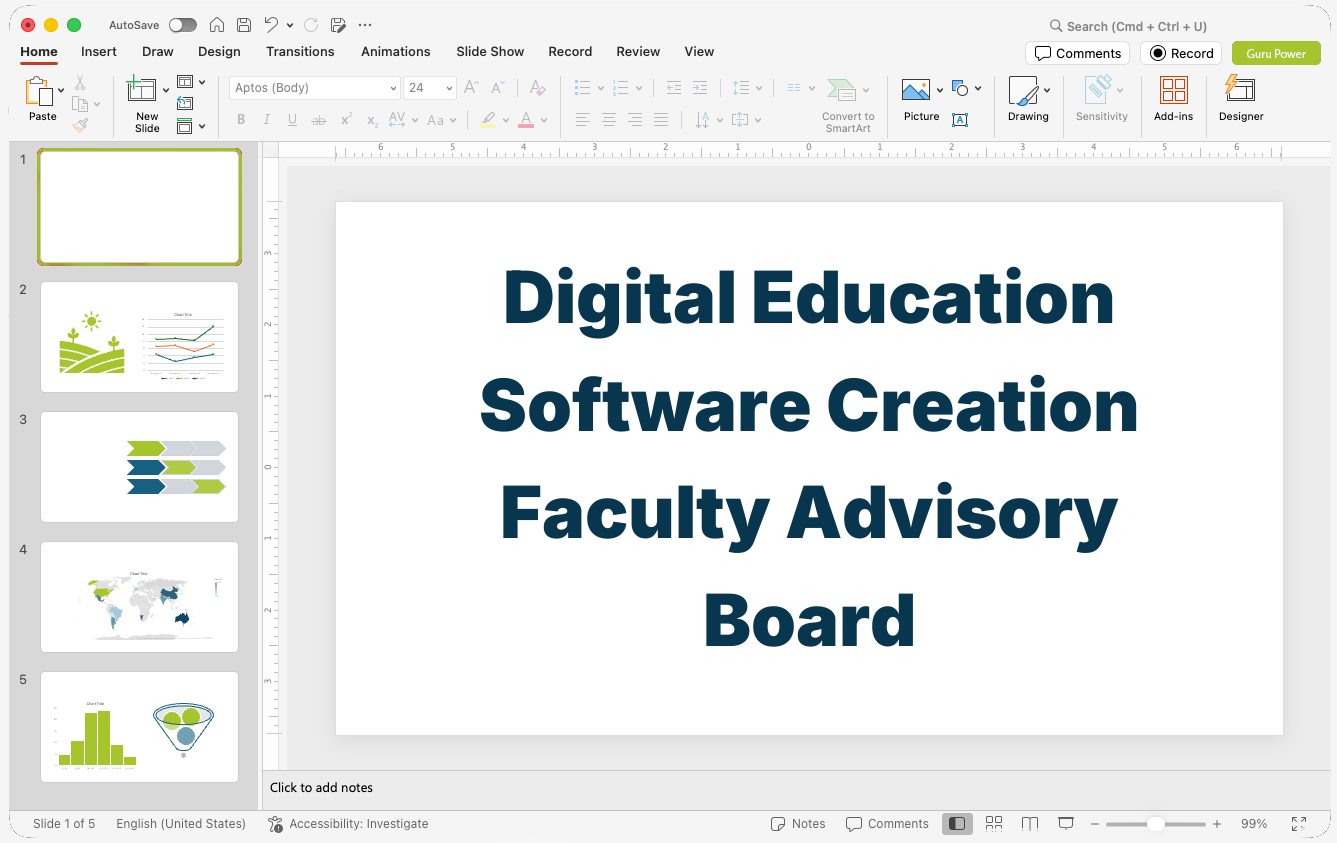The height and width of the screenshot is (843, 1337).
Task: Click the bulleted list icon
Action: click(583, 88)
